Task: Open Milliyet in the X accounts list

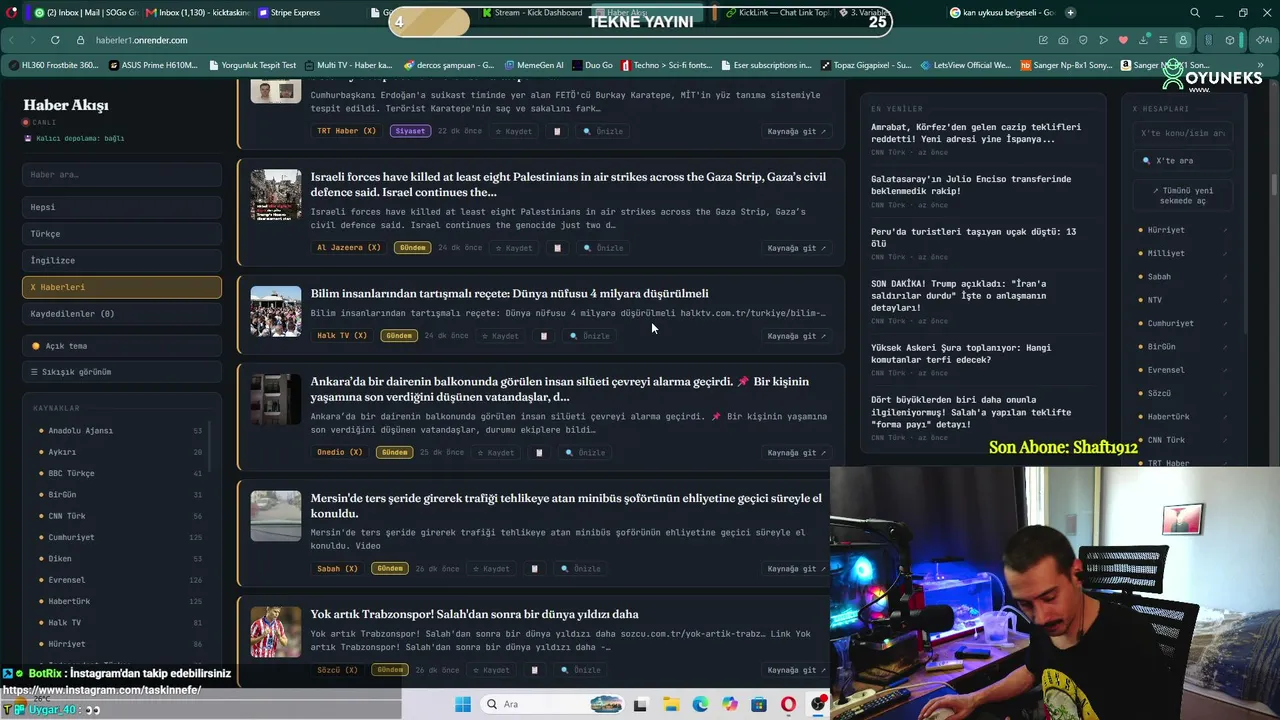Action: pyautogui.click(x=1183, y=253)
